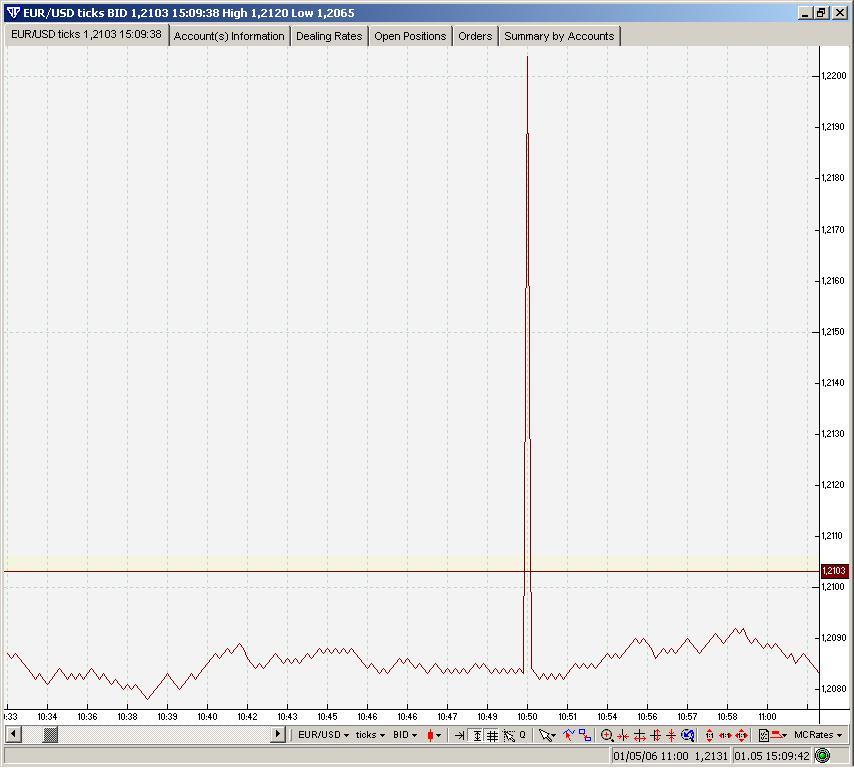
Task: Click the line with red cursor icon
Action: 569,735
